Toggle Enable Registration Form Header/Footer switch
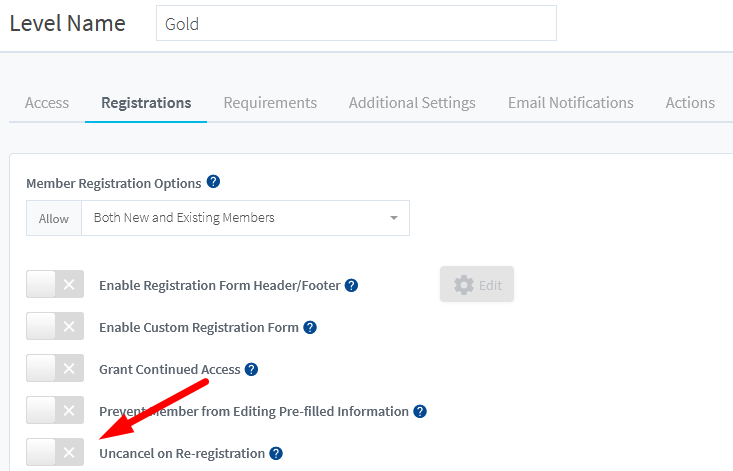 (55, 285)
